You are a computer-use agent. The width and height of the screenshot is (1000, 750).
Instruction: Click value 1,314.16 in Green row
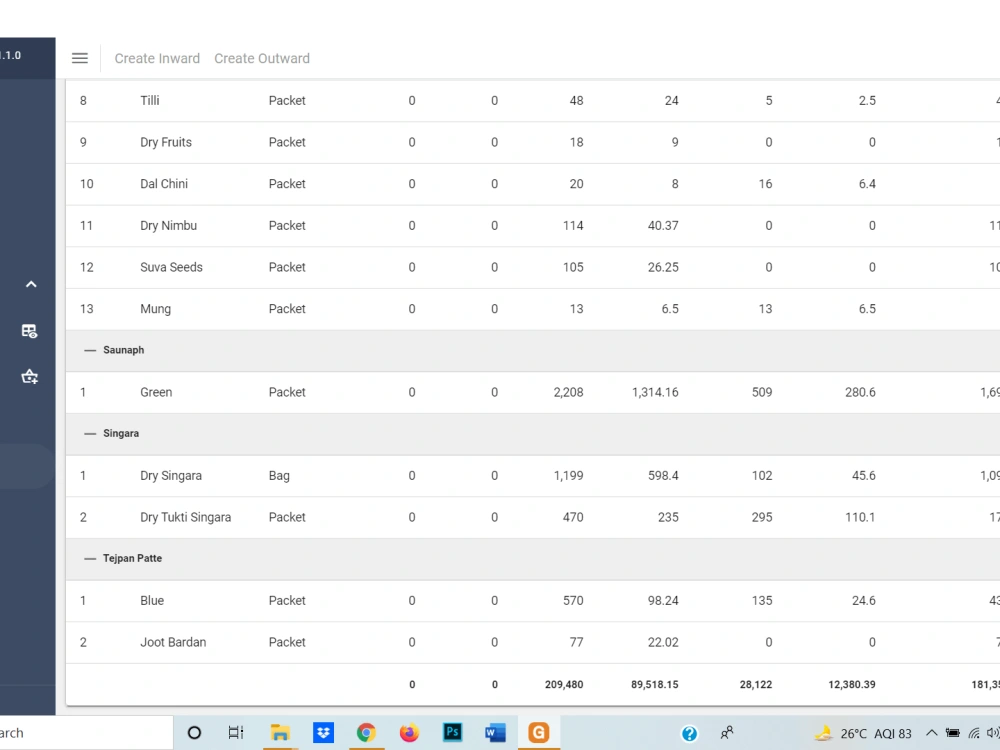655,392
